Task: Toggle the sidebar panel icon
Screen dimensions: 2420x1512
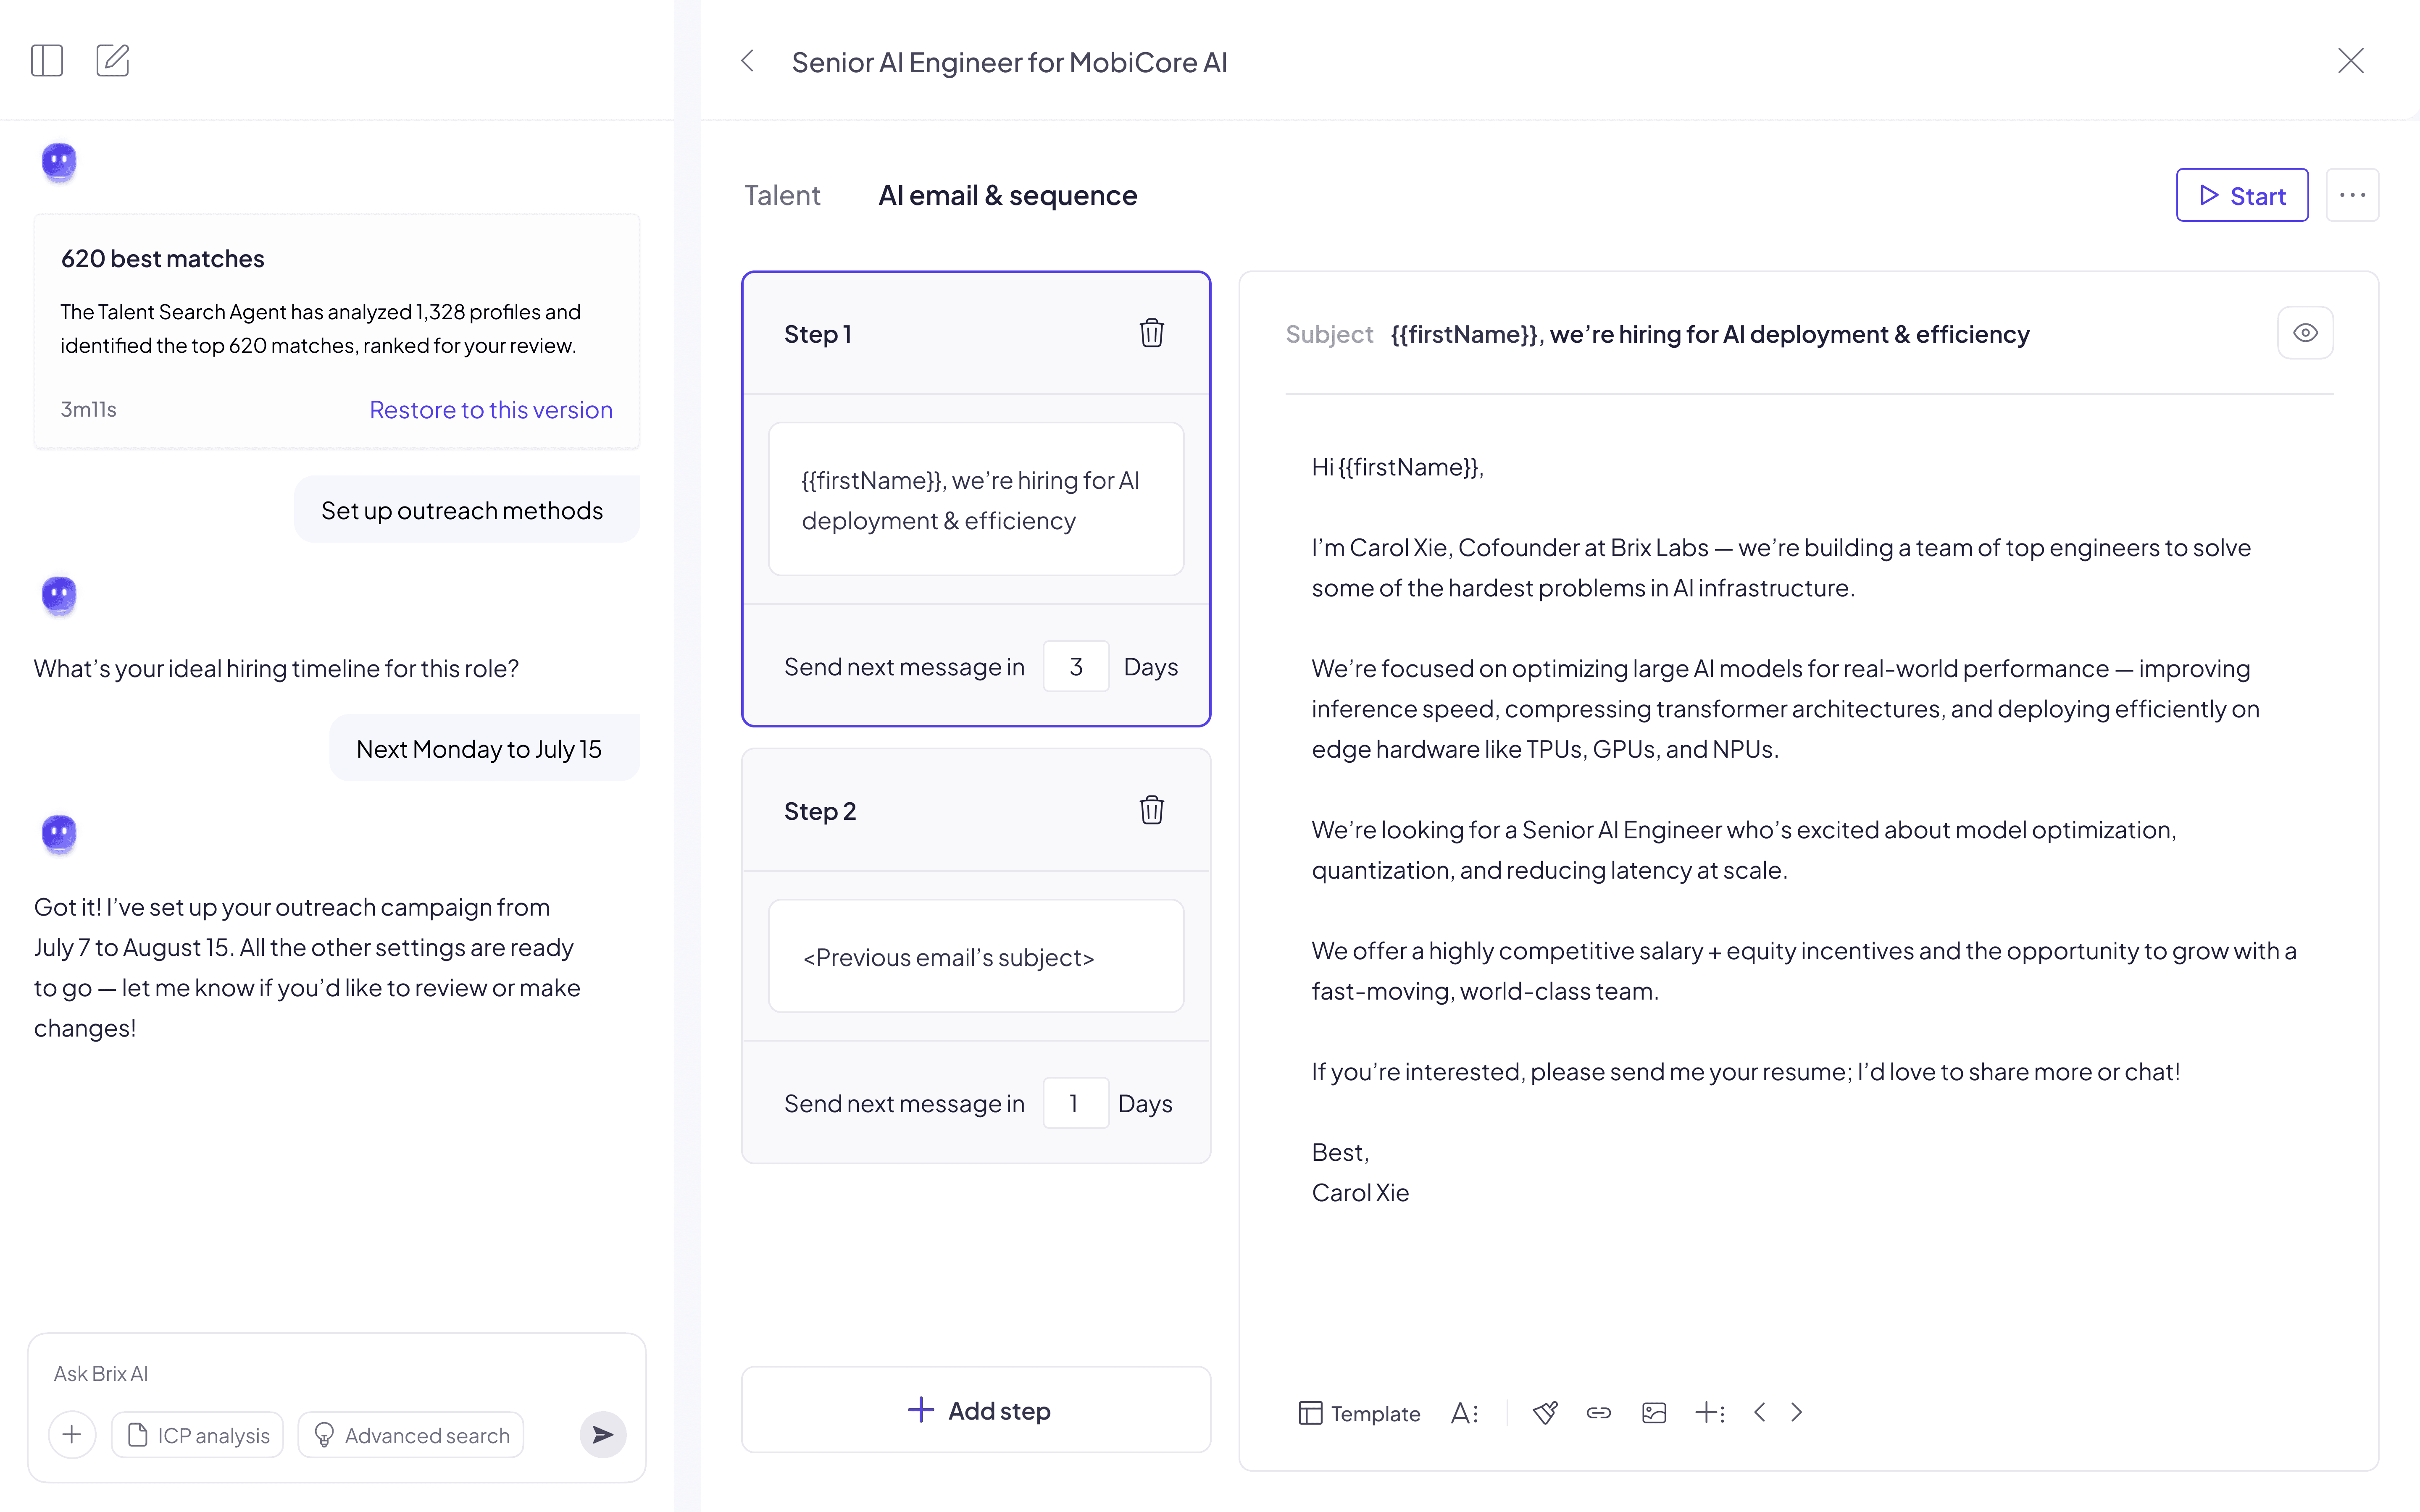Action: (47, 61)
